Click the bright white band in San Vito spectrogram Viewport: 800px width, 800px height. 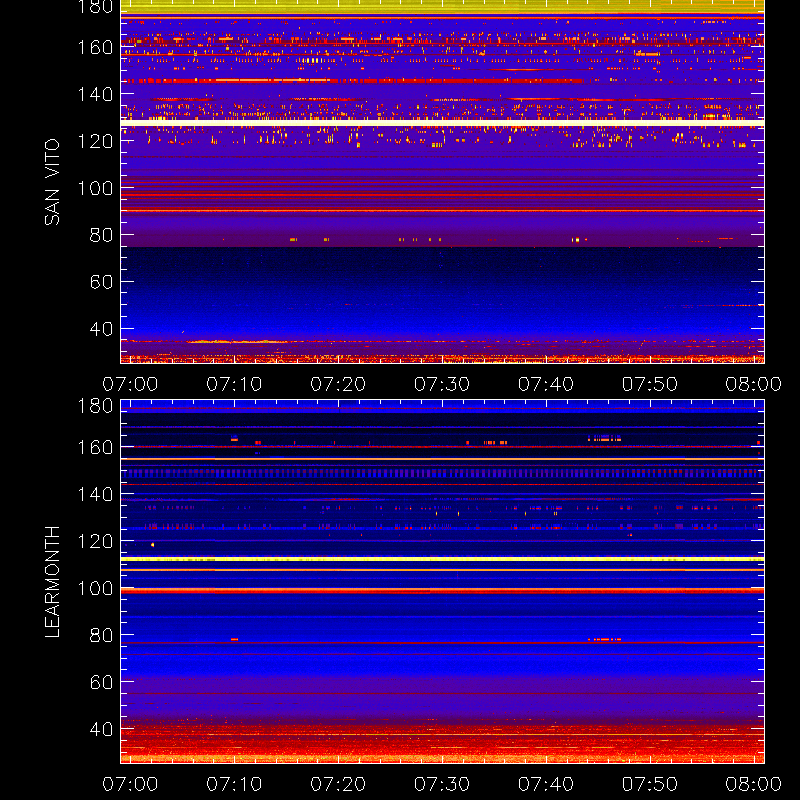442,123
